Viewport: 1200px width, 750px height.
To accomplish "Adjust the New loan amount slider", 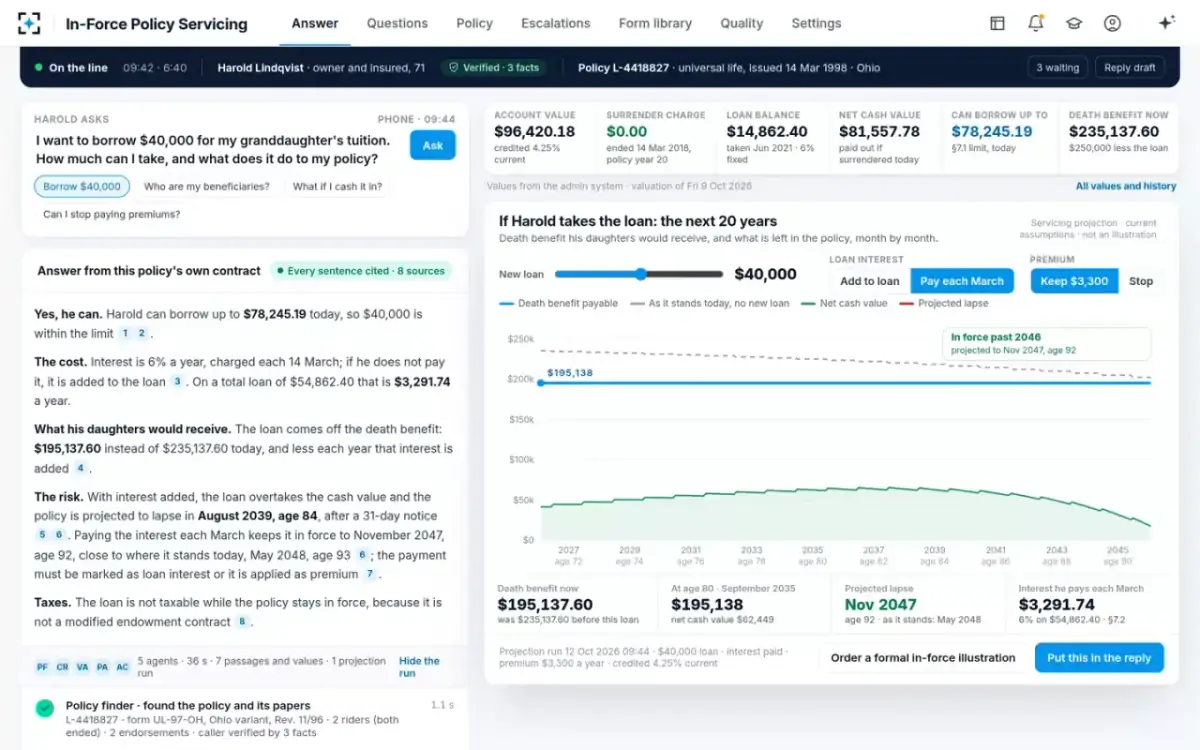I will pos(638,274).
